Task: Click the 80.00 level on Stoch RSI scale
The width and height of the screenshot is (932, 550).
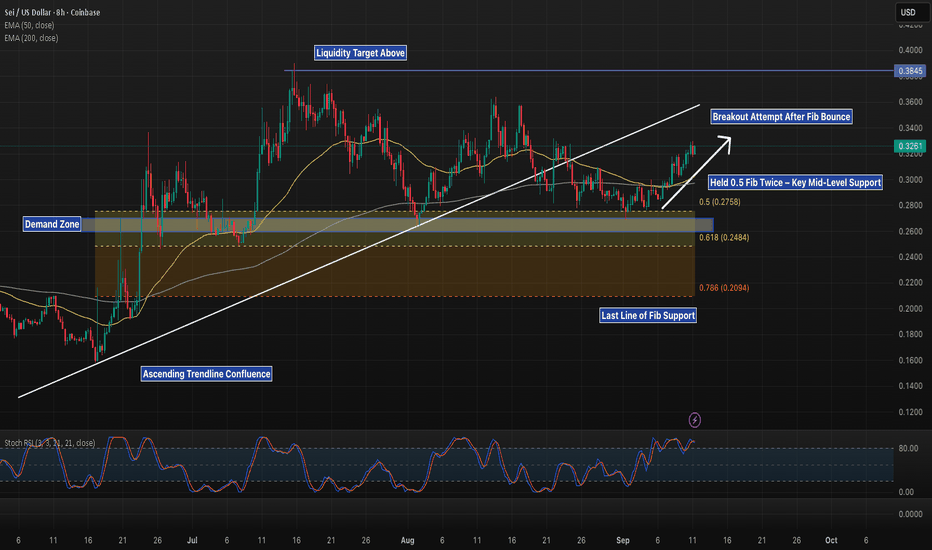Action: click(x=907, y=449)
